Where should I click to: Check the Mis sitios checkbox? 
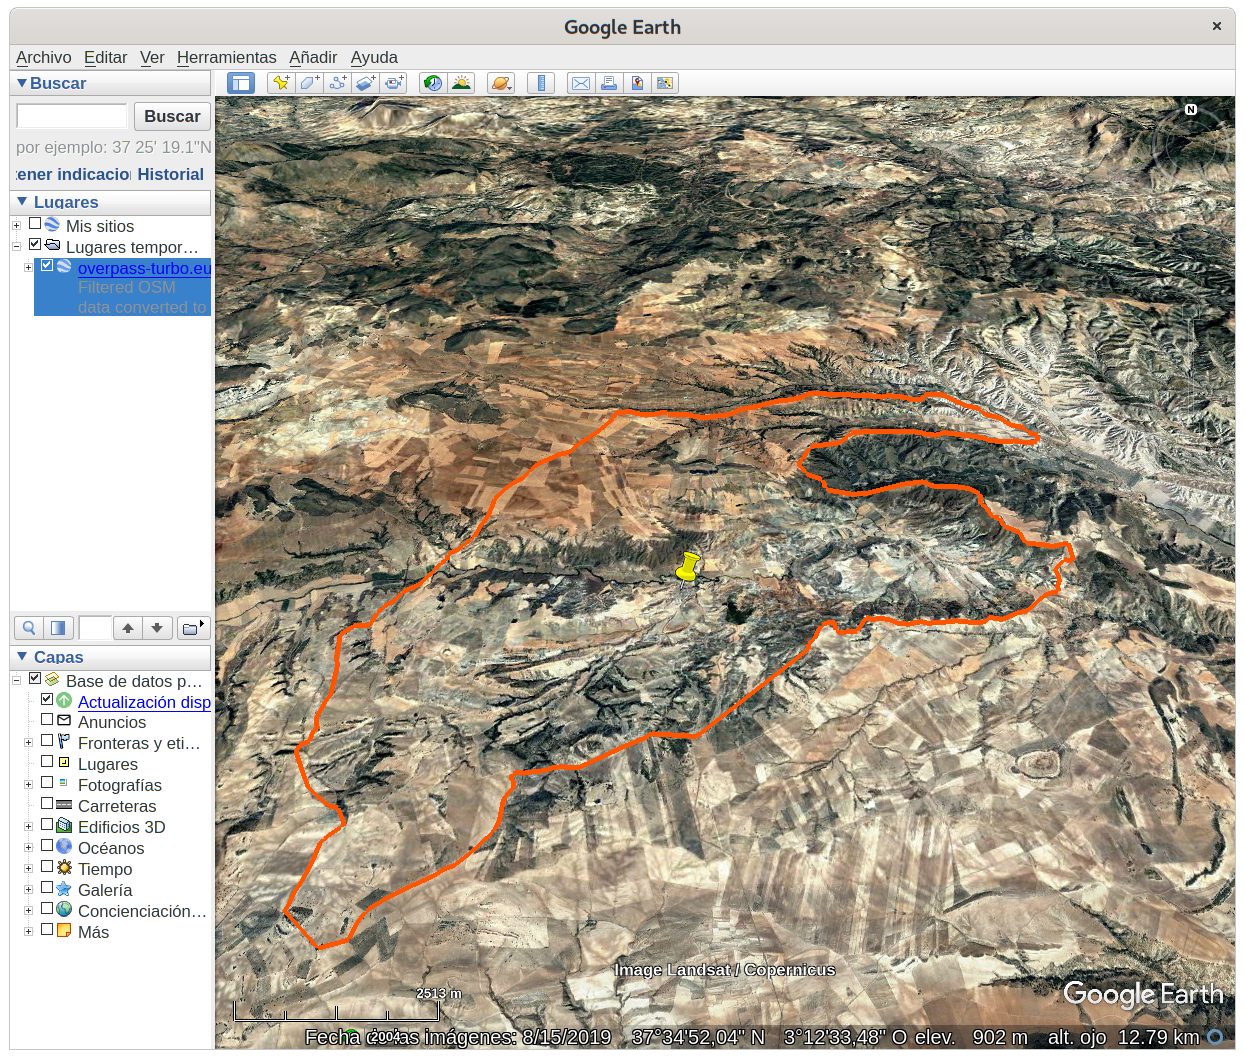[x=35, y=224]
